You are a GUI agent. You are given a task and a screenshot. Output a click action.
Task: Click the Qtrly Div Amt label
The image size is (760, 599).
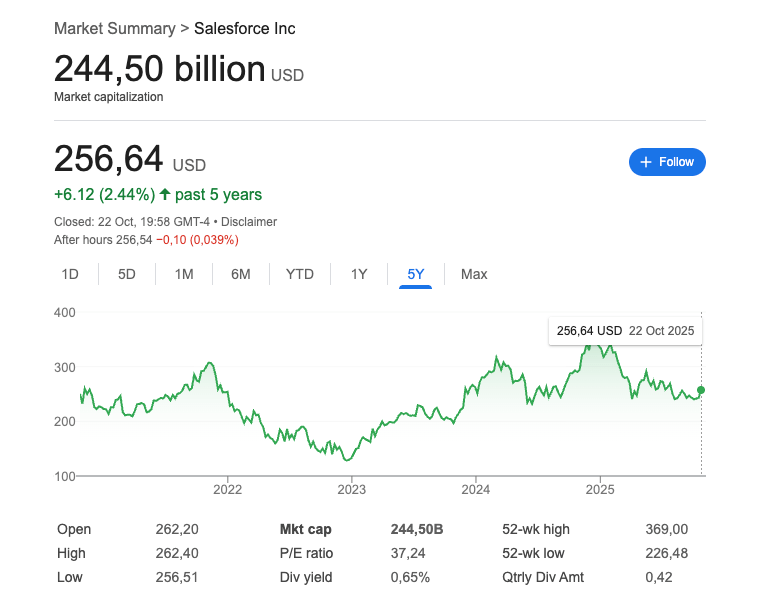click(543, 577)
